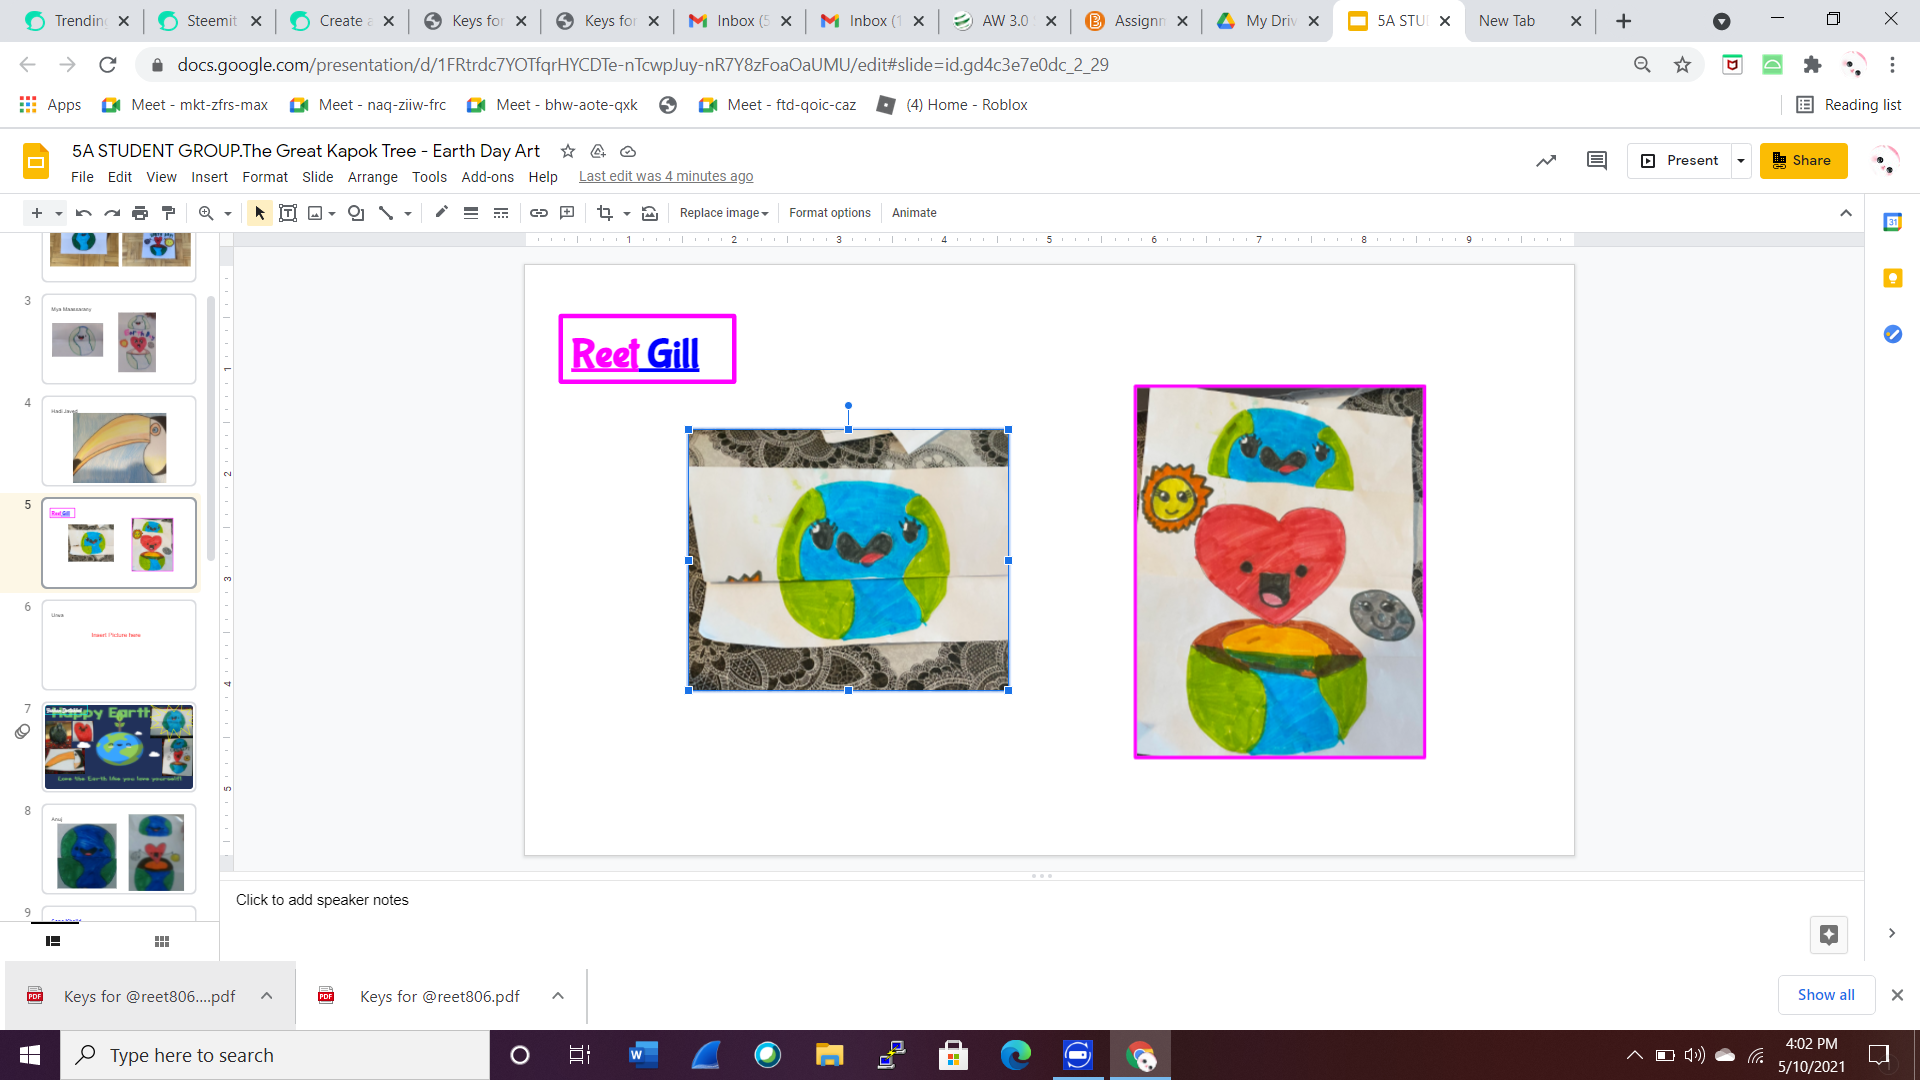The height and width of the screenshot is (1080, 1920).
Task: Open the Format menu
Action: (x=264, y=177)
